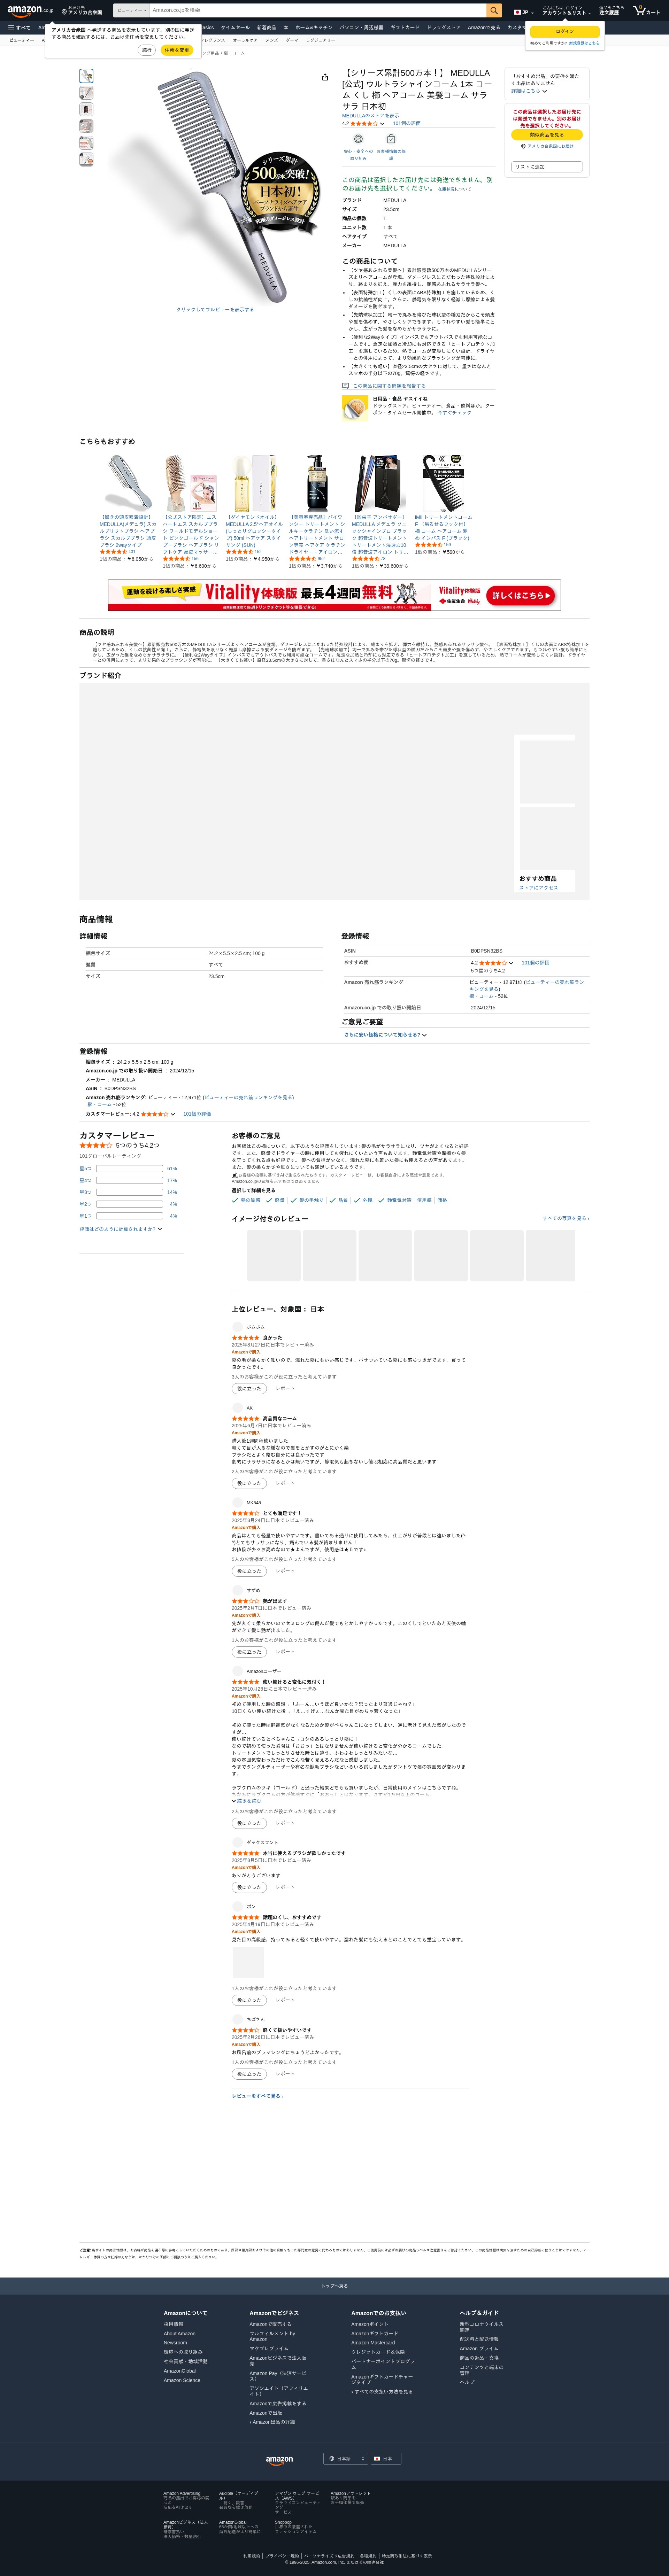The width and height of the screenshot is (669, 2576).
Task: Filter reviews by 髪の質感 aspect
Action: [246, 1200]
